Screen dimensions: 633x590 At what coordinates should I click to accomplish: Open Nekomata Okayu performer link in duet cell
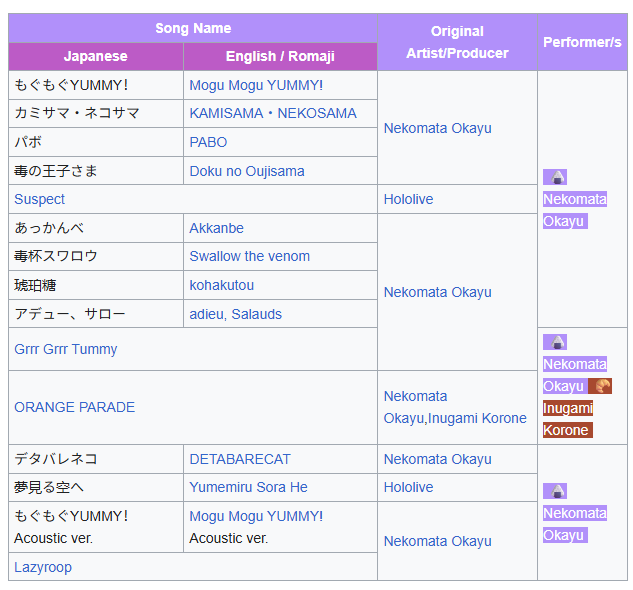(575, 375)
